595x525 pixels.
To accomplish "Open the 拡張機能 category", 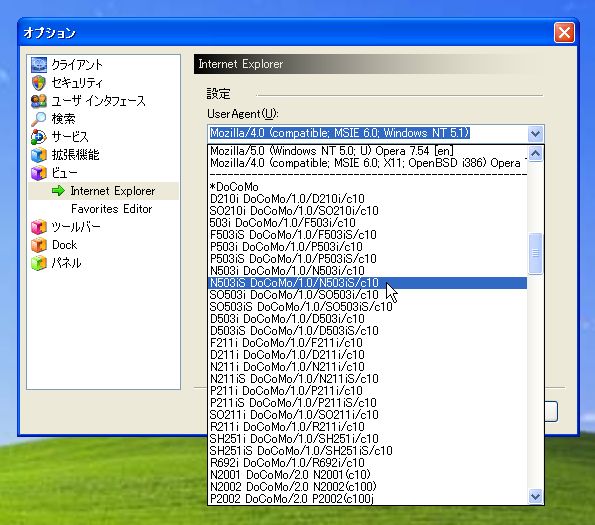I will 76,155.
